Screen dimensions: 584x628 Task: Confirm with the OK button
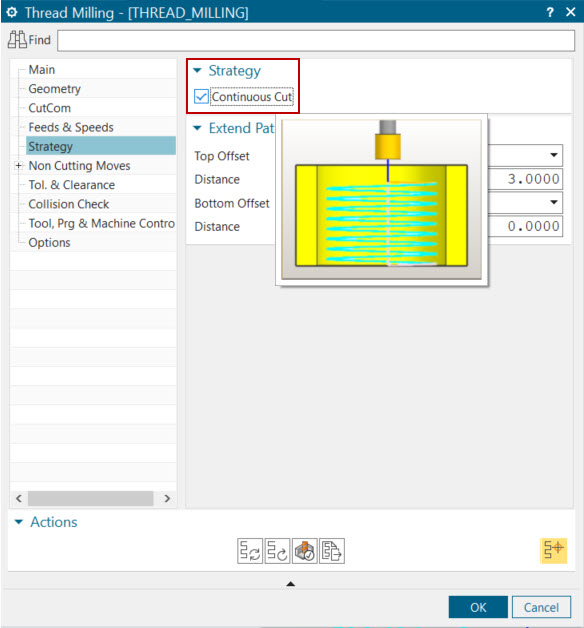coord(478,607)
